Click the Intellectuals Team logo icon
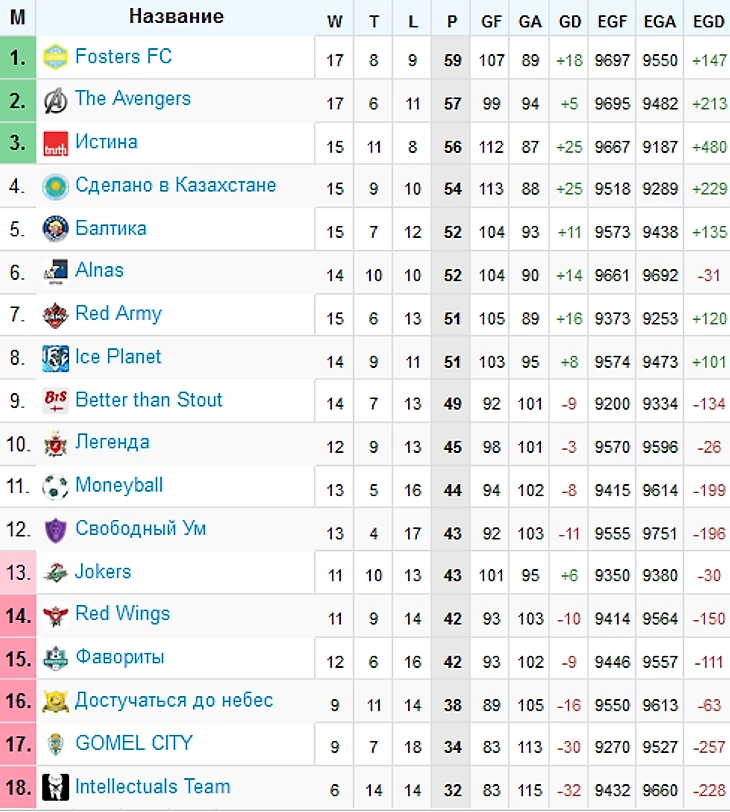This screenshot has width=730, height=812. tap(55, 788)
